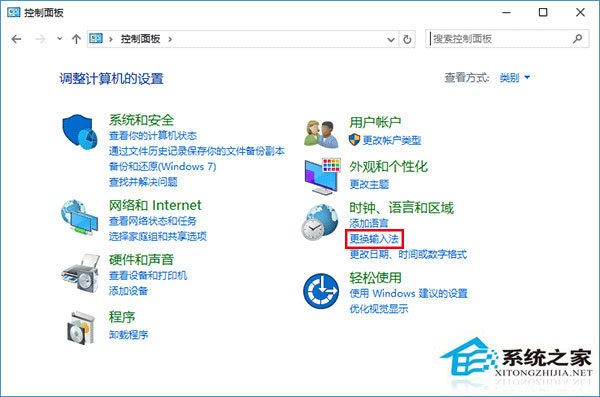Open 选择家庭组和共享选项 link
The width and height of the screenshot is (600, 397).
[x=158, y=236]
